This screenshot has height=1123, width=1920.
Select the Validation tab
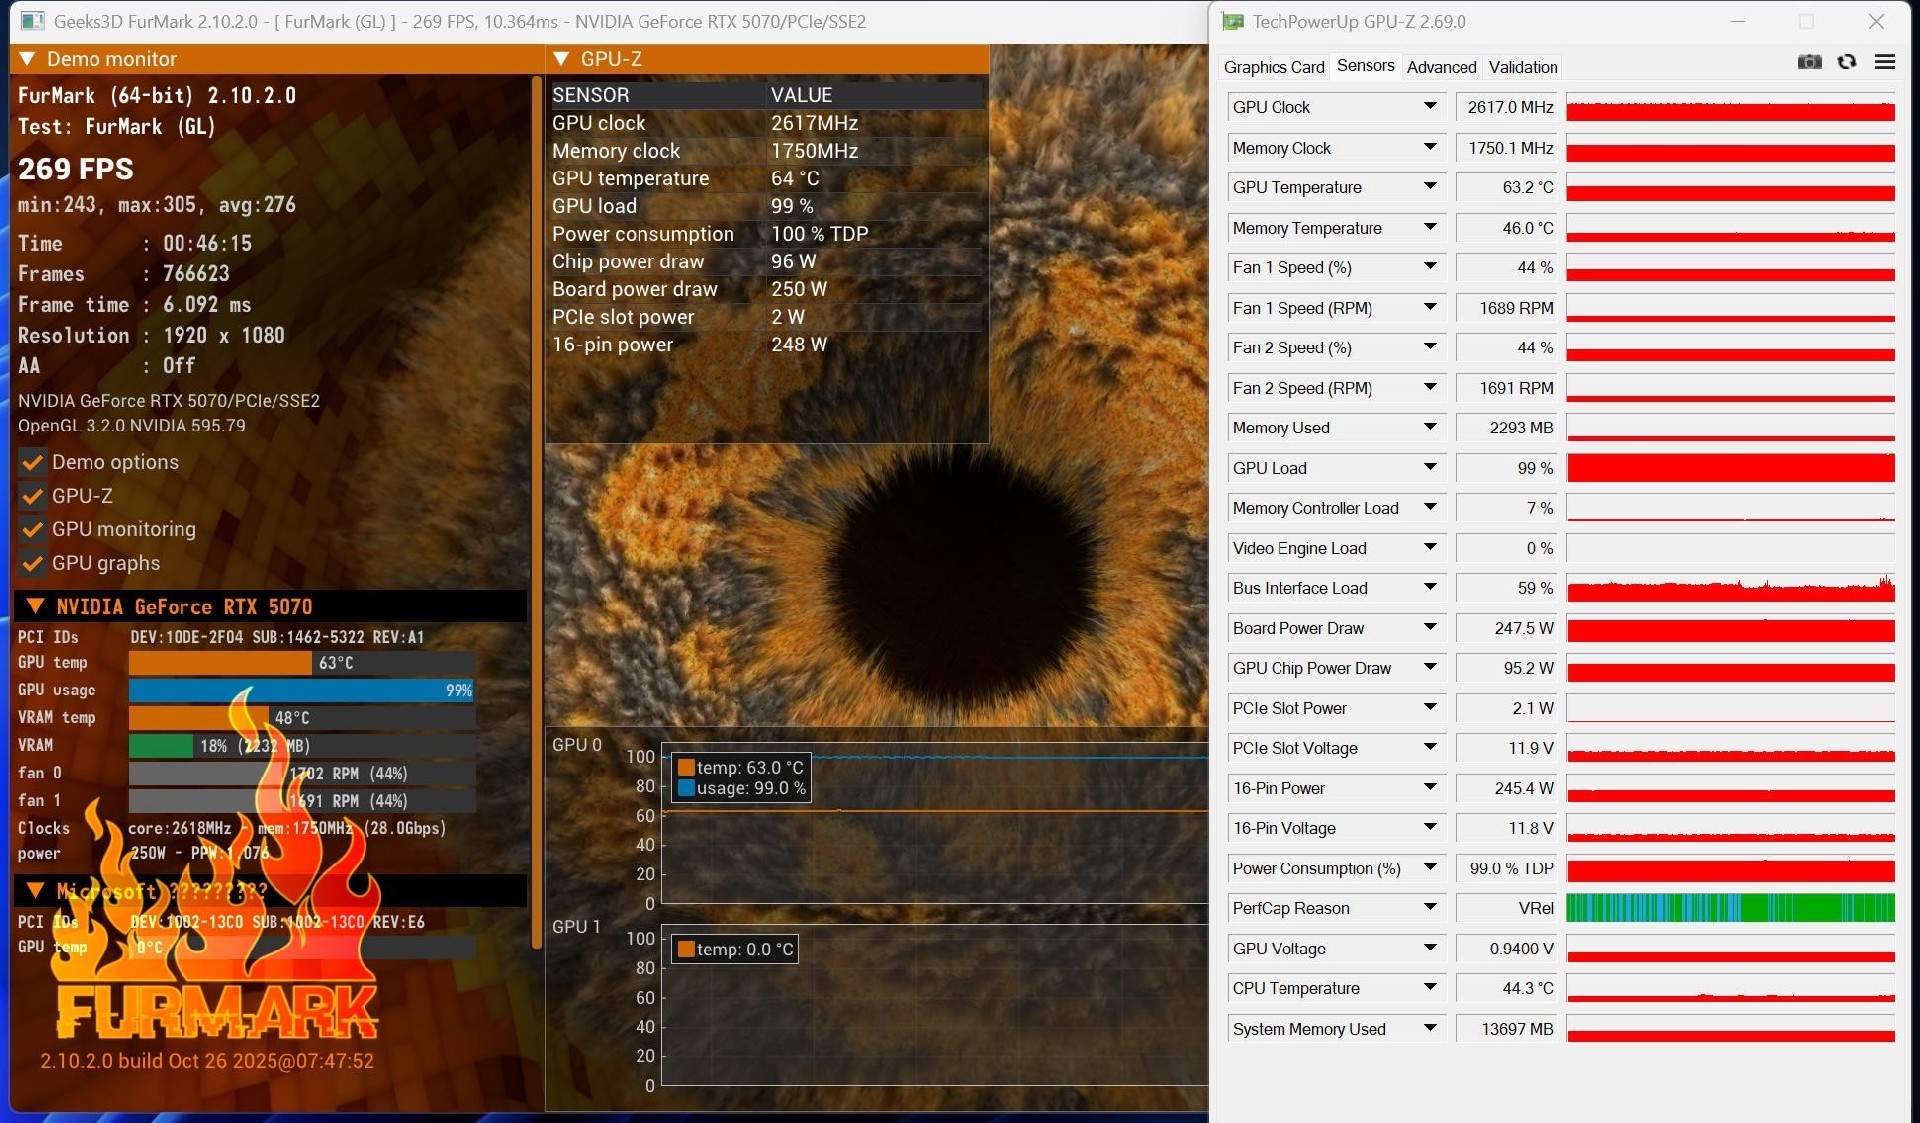1522,67
